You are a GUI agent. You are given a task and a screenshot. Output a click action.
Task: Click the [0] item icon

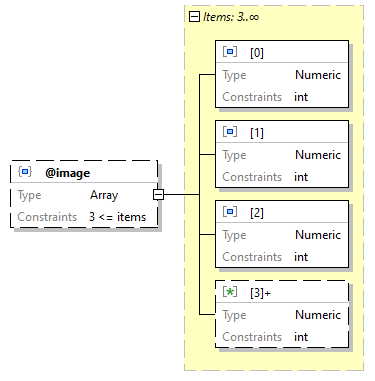230,52
